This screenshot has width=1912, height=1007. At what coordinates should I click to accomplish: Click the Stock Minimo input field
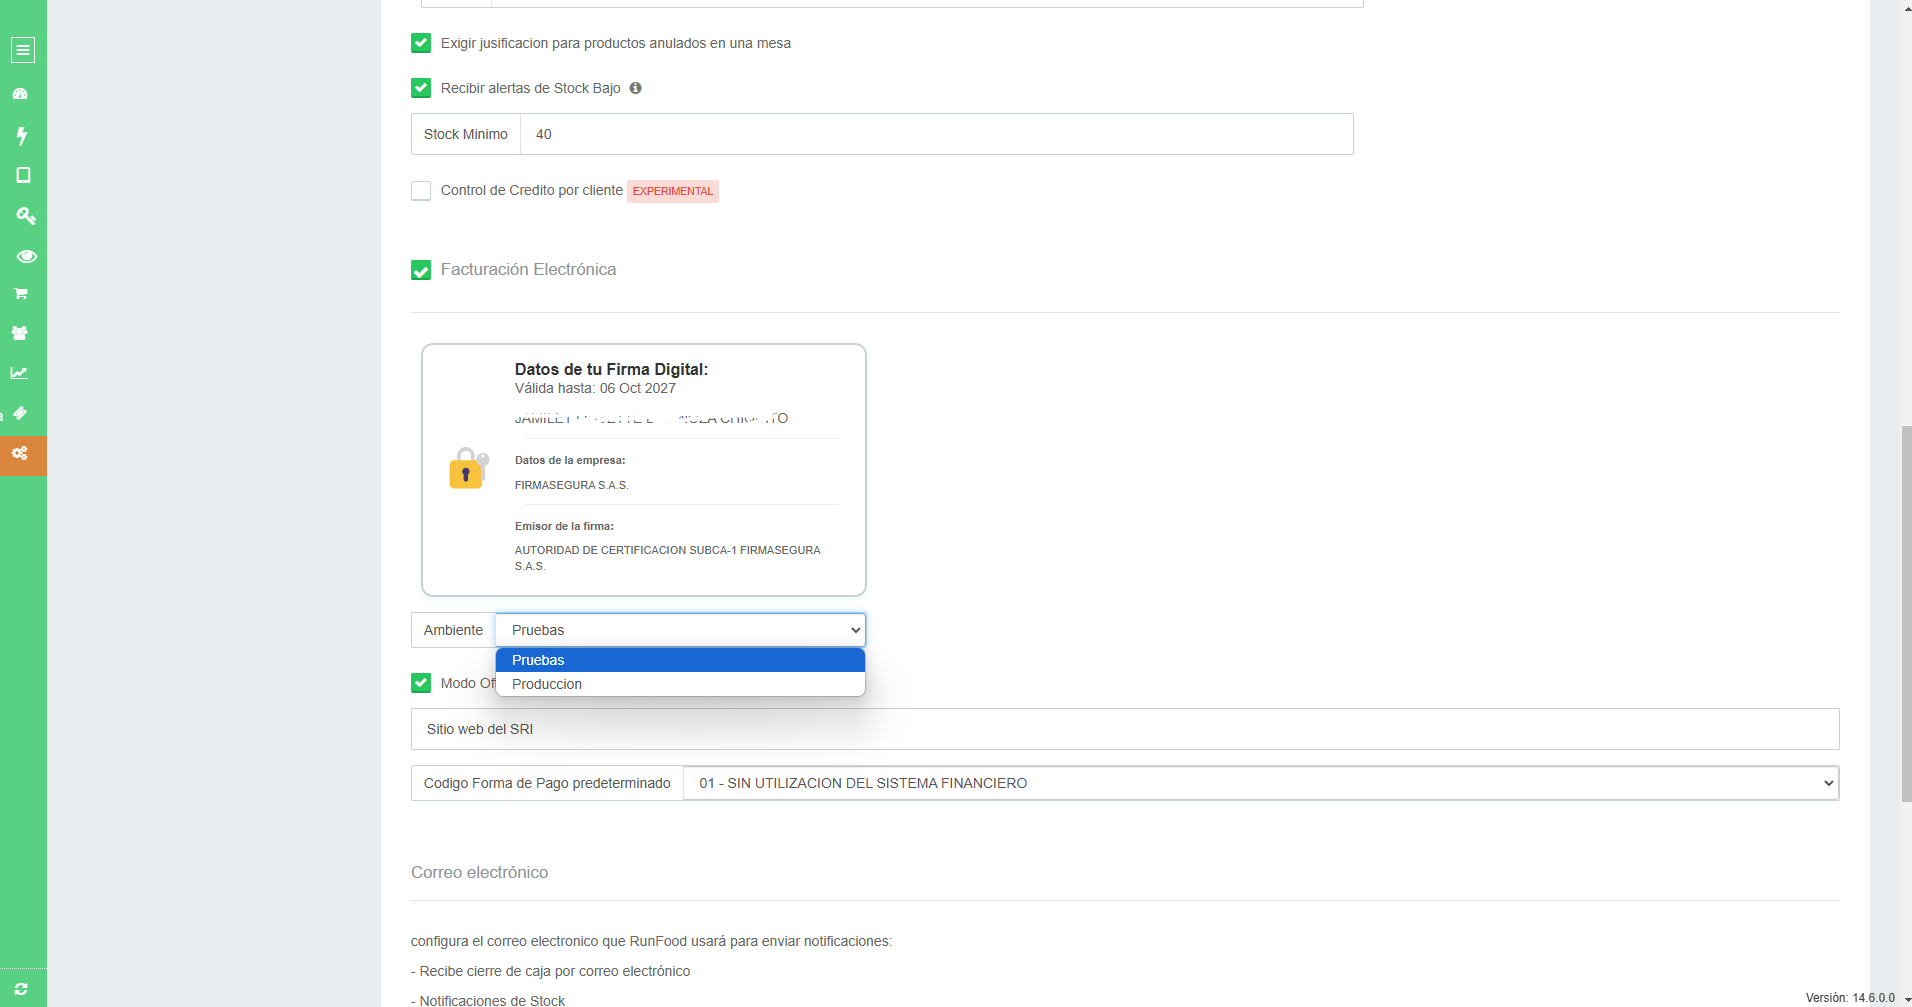(936, 134)
